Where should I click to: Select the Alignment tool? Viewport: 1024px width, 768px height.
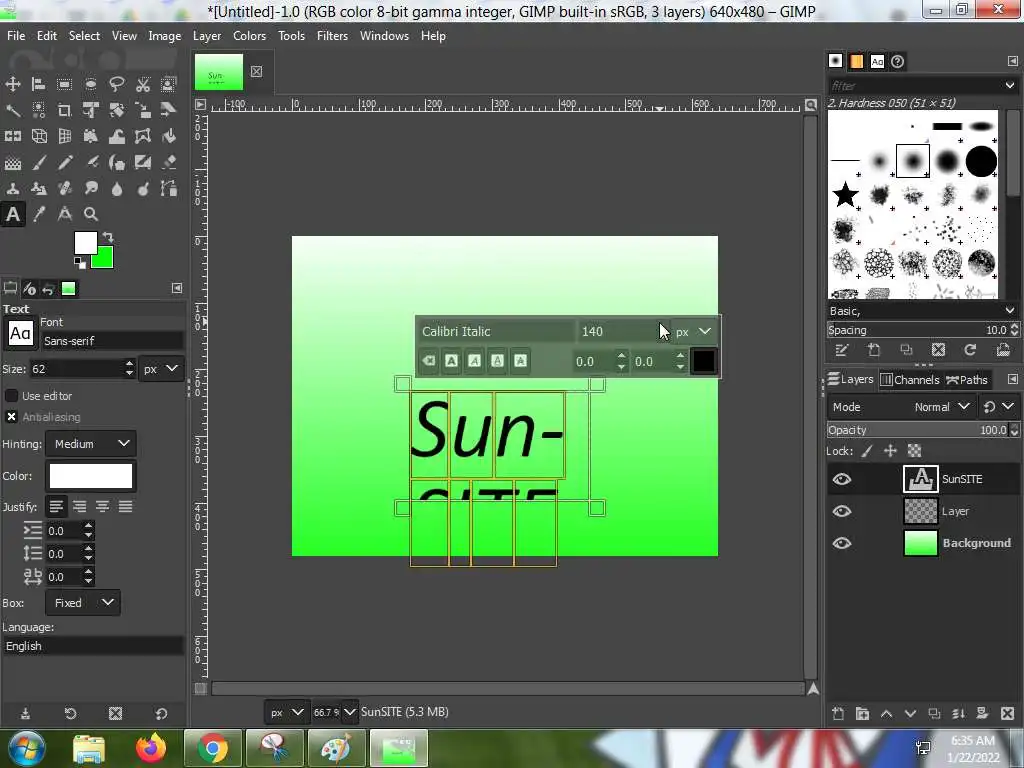coord(39,84)
